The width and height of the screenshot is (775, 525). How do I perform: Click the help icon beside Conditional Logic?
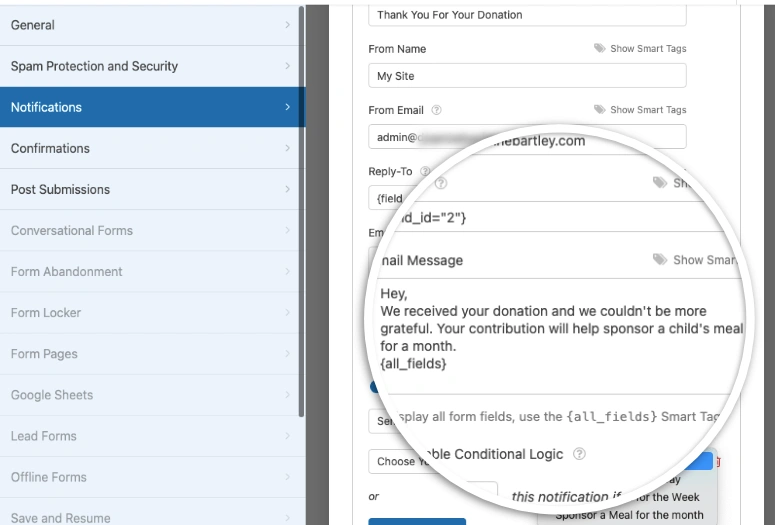point(580,454)
